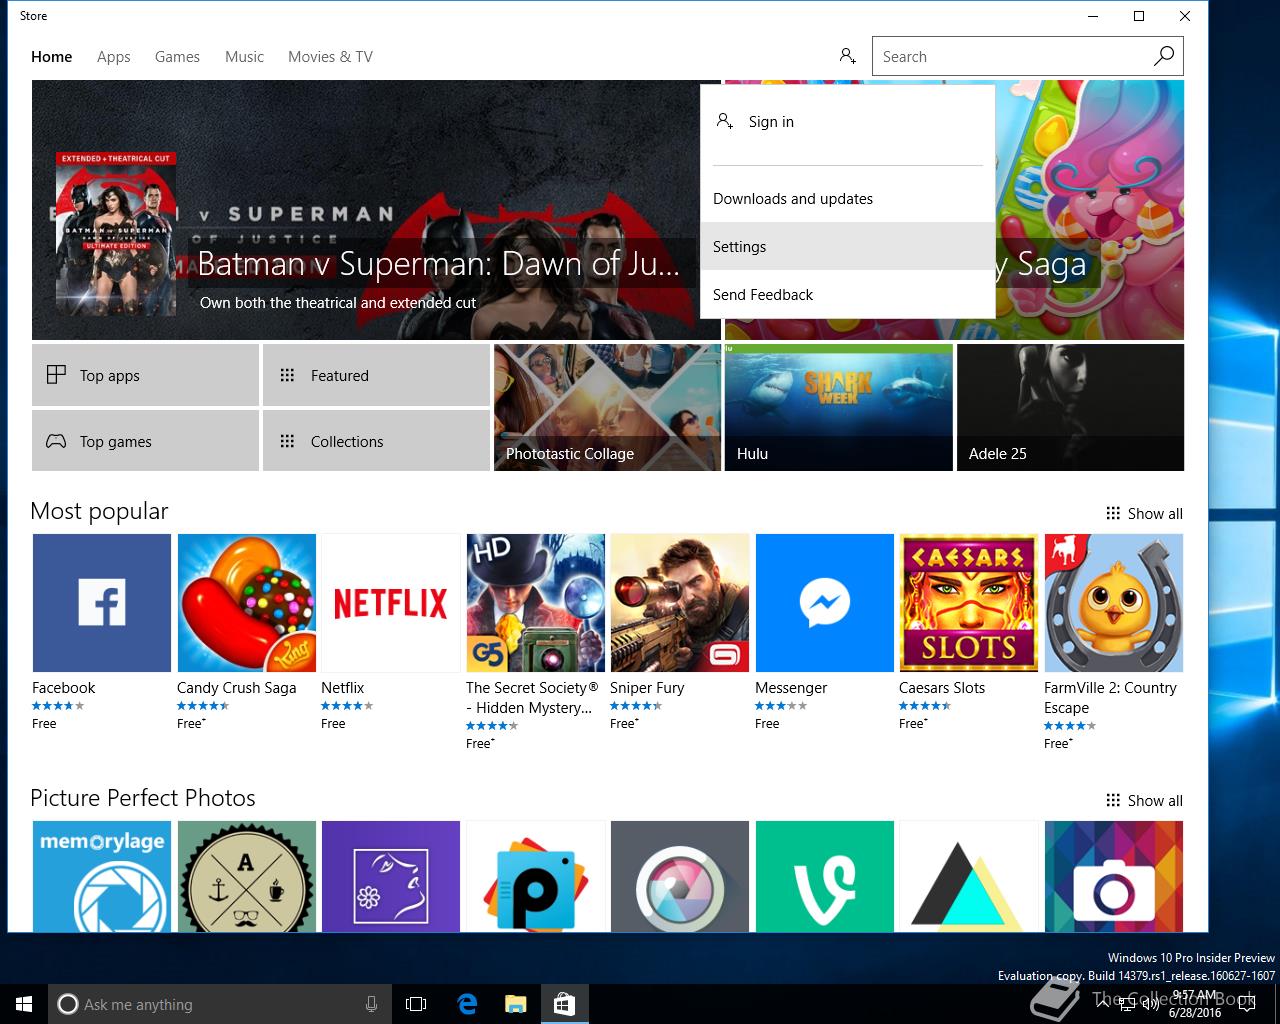The image size is (1280, 1024).
Task: Open the Caesars Slots game icon
Action: tap(968, 603)
